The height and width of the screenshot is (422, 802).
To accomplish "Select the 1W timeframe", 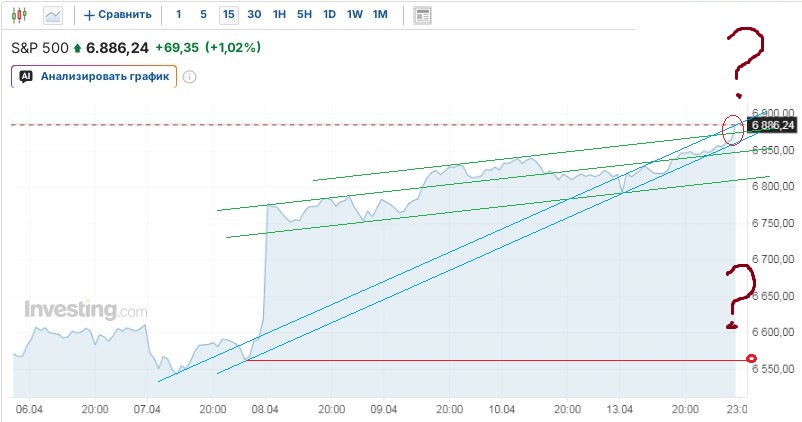I will (x=354, y=15).
